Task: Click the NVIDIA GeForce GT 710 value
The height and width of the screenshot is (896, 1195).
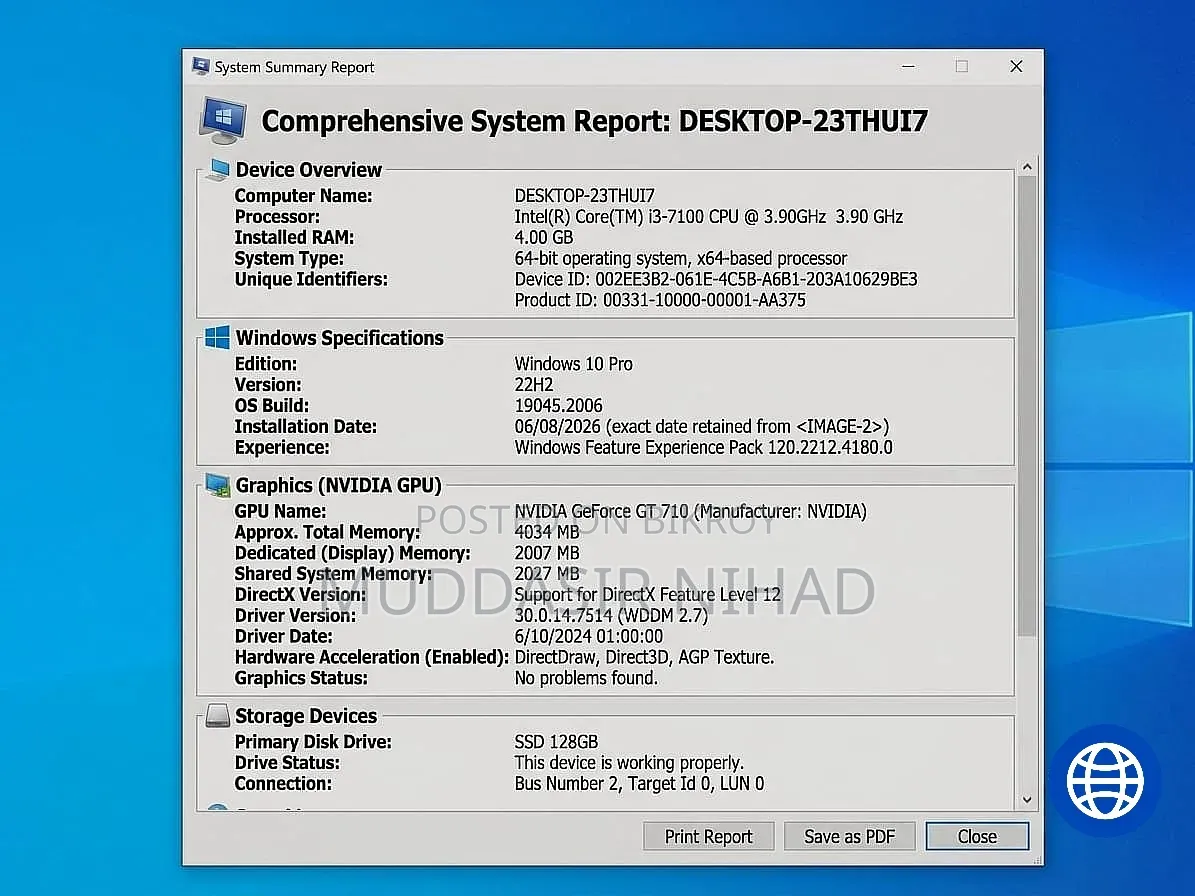Action: point(690,511)
